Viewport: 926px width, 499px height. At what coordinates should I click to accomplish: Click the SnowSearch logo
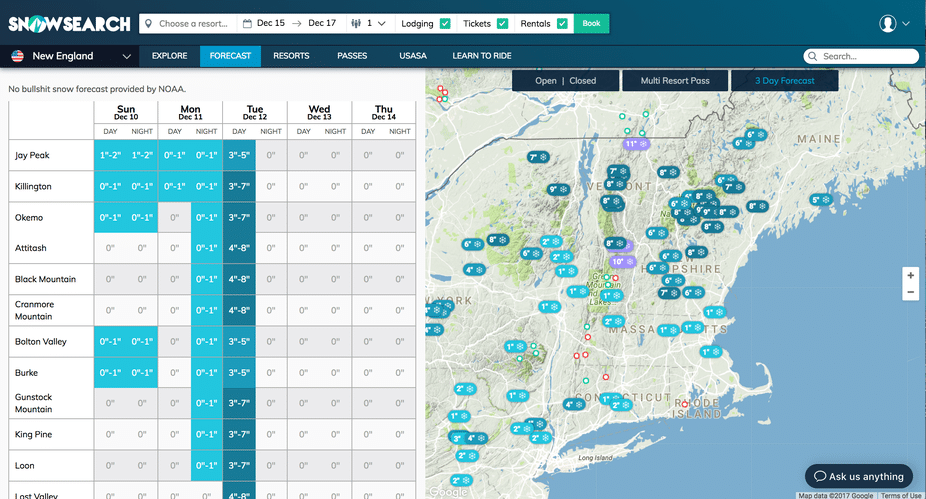(x=69, y=24)
